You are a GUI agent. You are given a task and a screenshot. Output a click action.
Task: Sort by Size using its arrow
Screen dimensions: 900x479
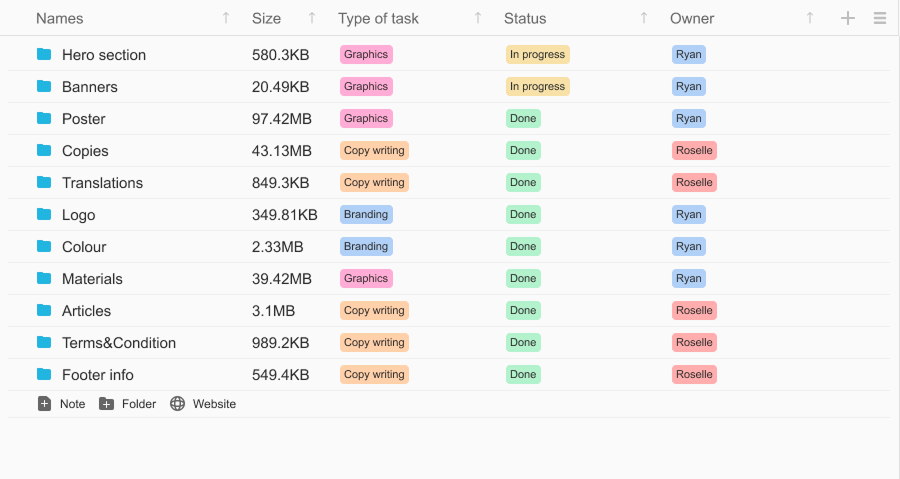coord(312,18)
